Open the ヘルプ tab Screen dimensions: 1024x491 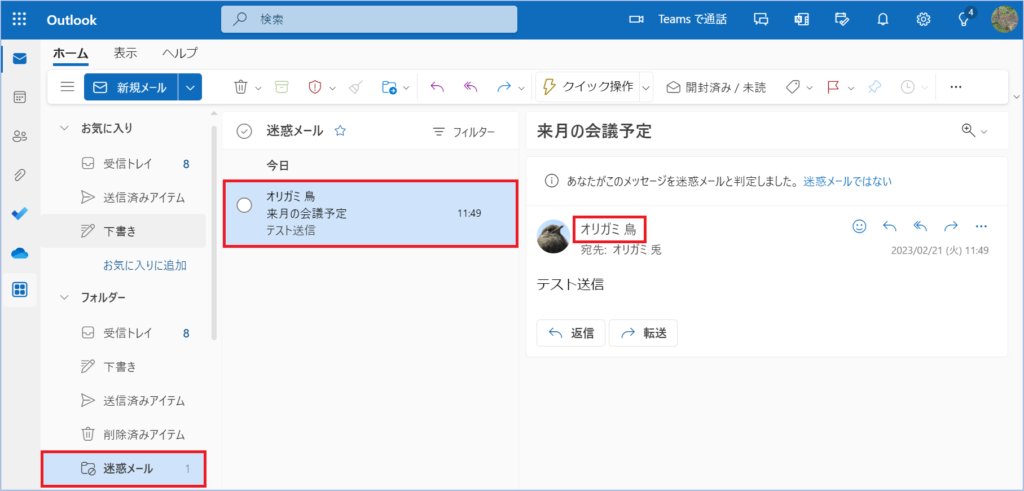coord(180,53)
